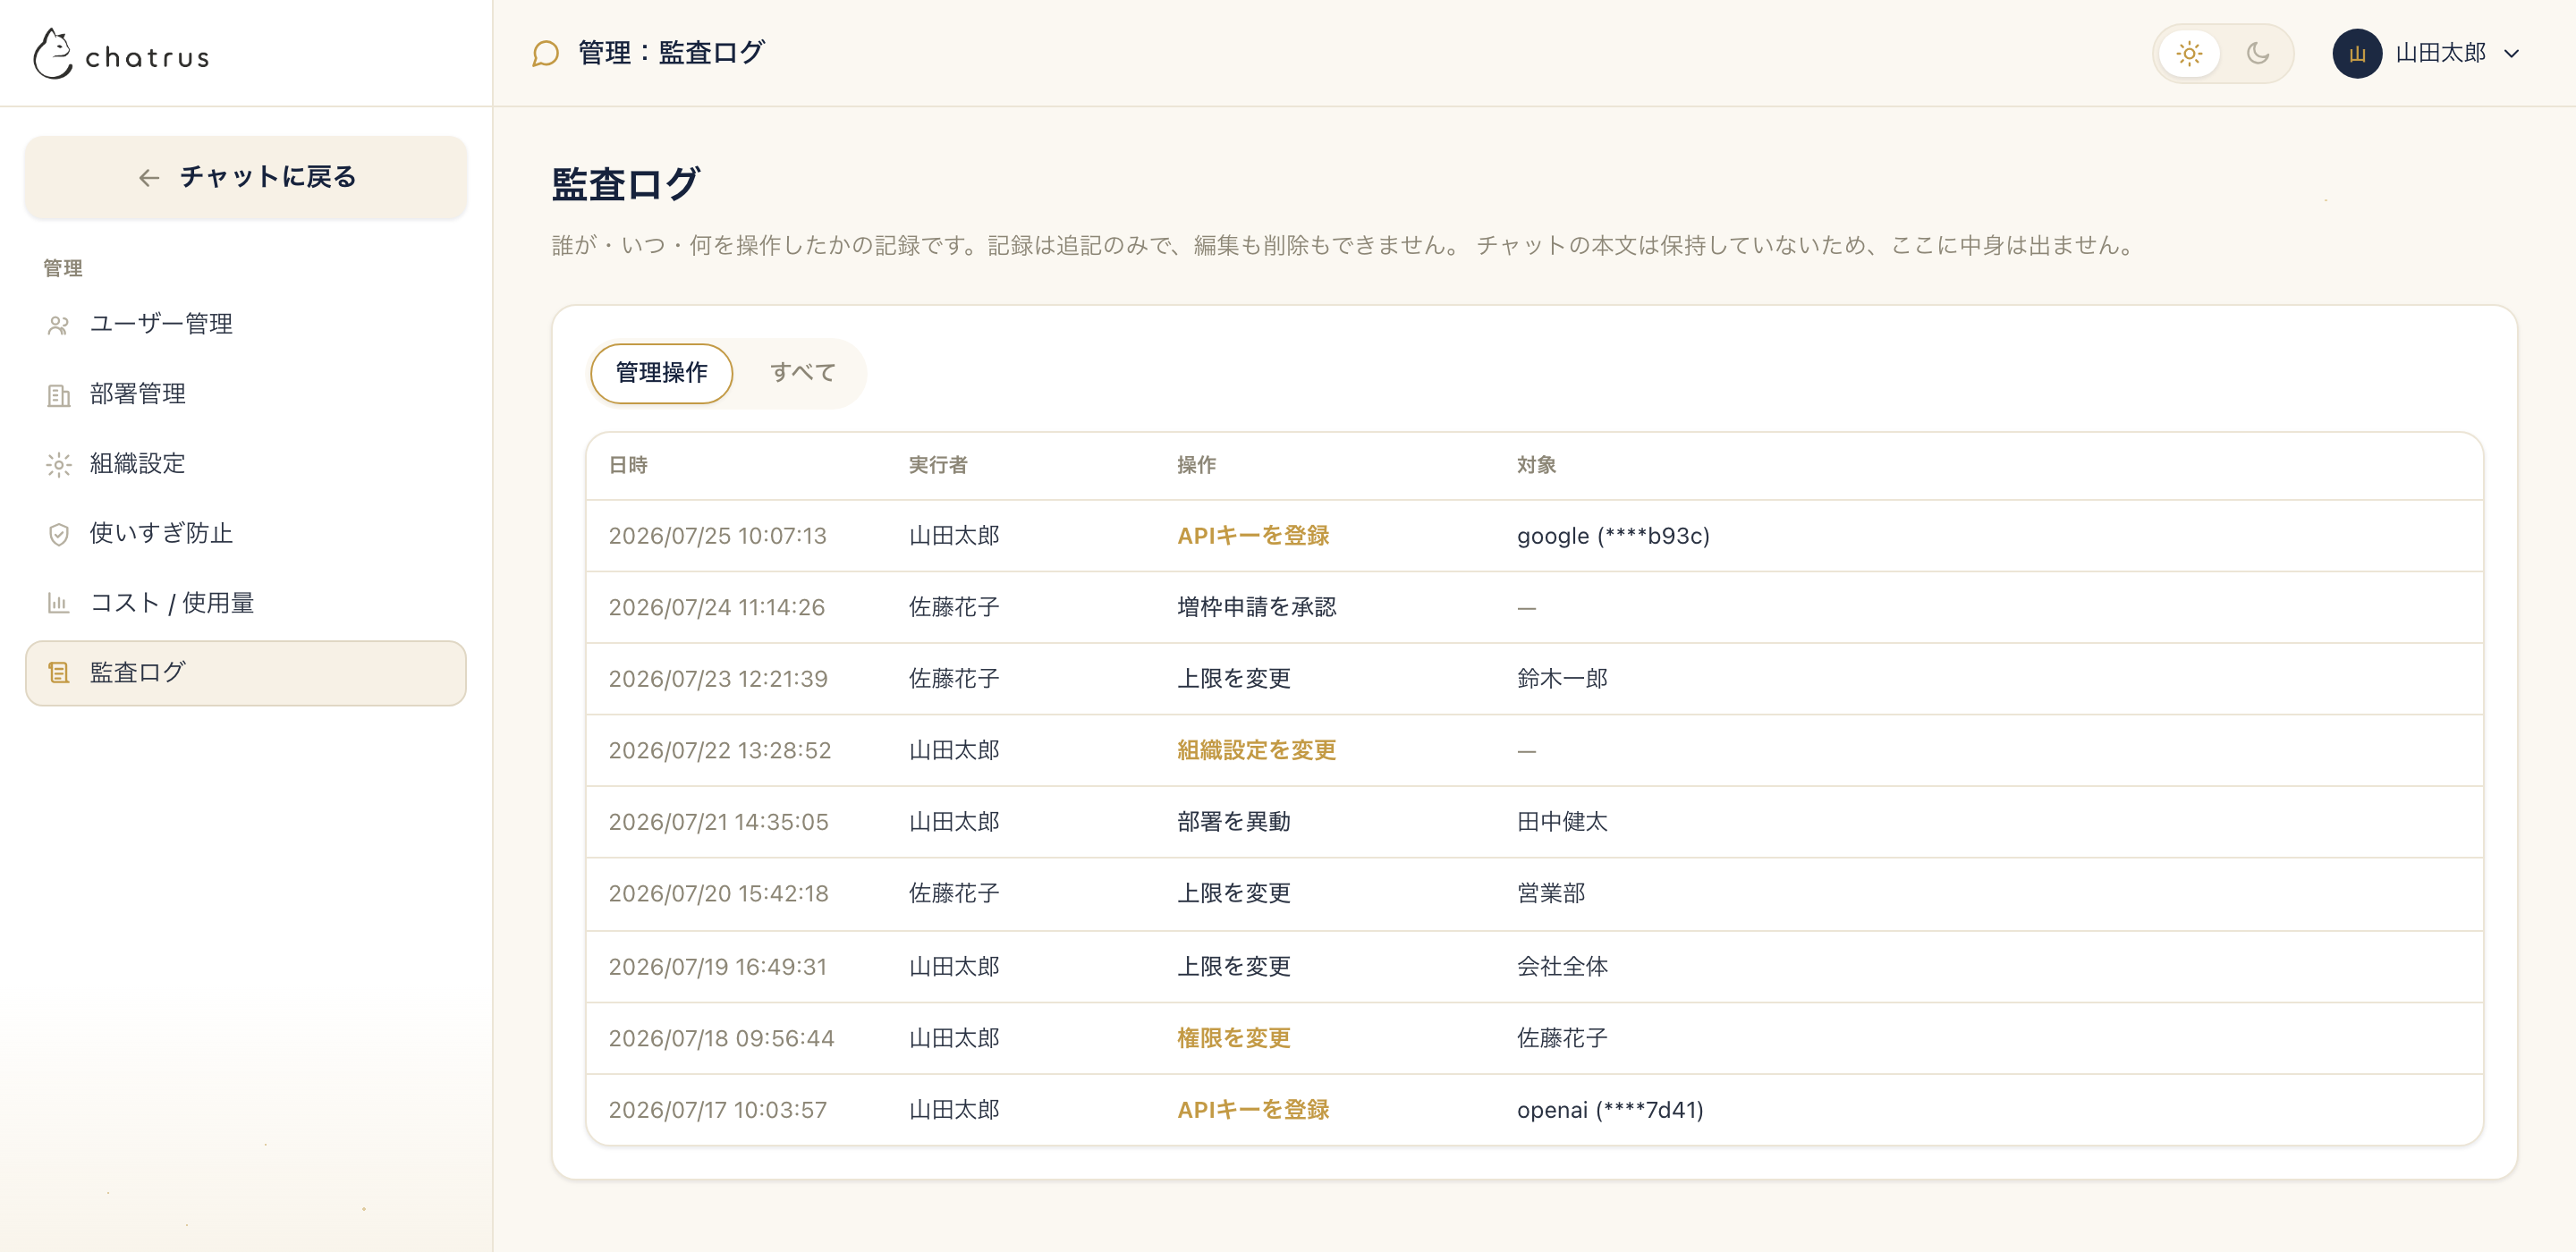Image resolution: width=2576 pixels, height=1252 pixels.
Task: Click 佐藤花子 in the 2026/07/24 row
Action: (x=954, y=607)
